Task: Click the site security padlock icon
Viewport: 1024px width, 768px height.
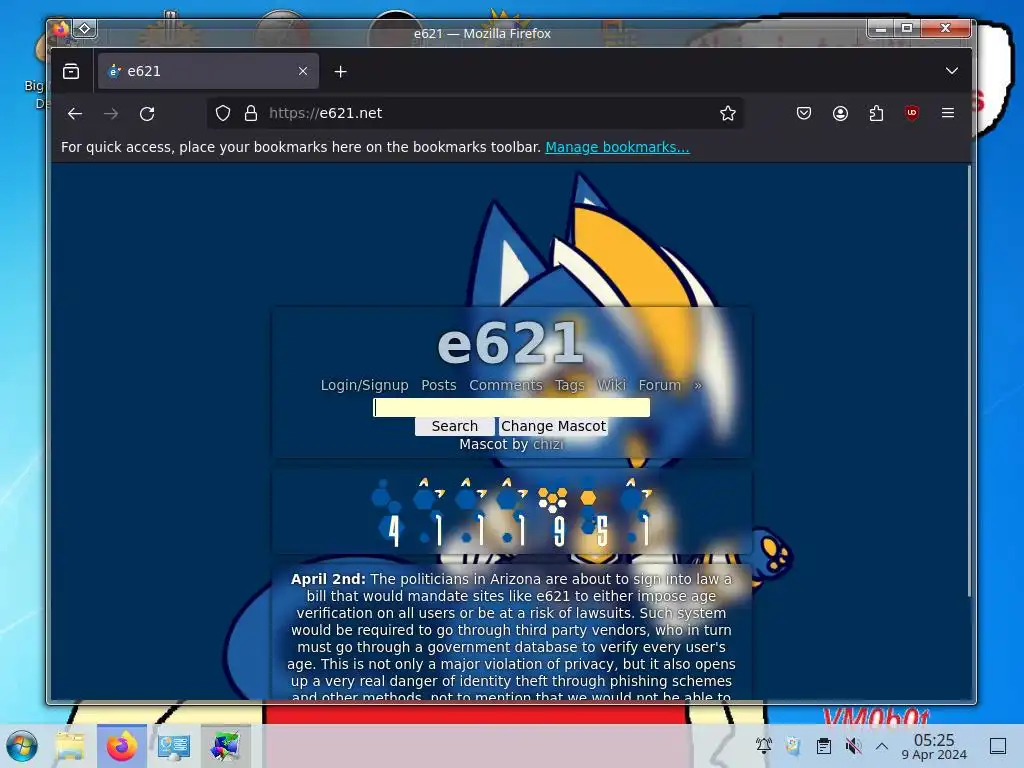Action: point(251,113)
